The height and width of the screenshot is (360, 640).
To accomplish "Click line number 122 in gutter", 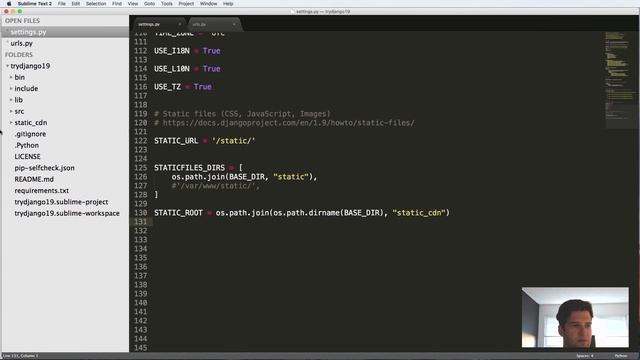I will 140,141.
